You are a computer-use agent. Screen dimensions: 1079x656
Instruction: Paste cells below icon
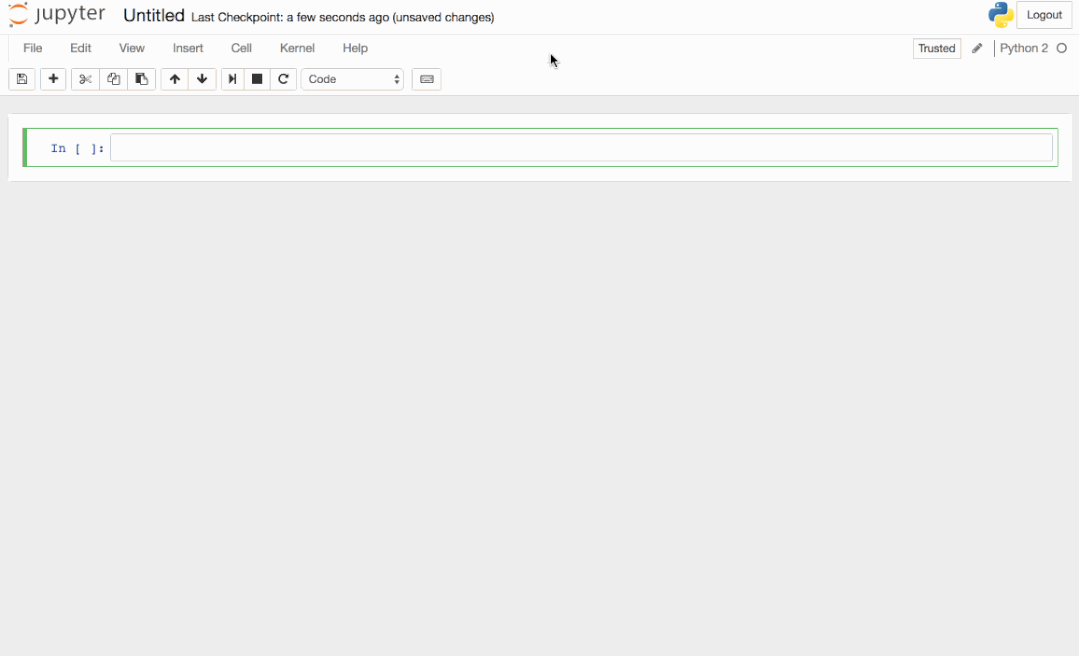(x=142, y=79)
